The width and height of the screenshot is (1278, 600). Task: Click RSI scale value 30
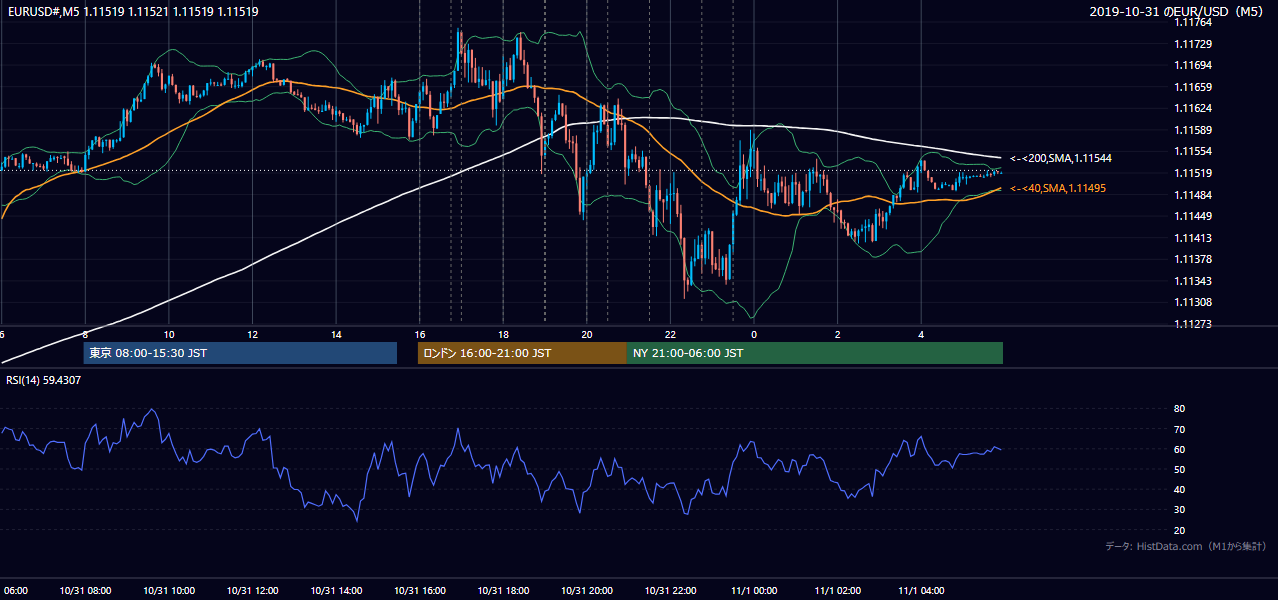(x=1179, y=510)
